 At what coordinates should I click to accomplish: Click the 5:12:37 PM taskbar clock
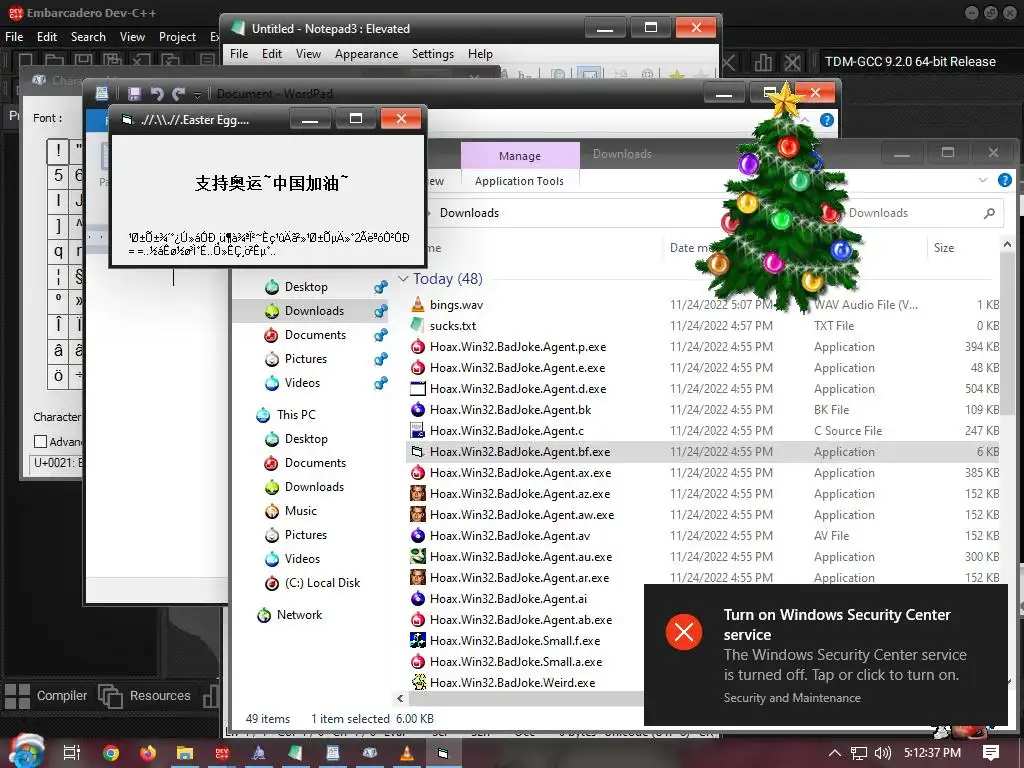pos(932,753)
